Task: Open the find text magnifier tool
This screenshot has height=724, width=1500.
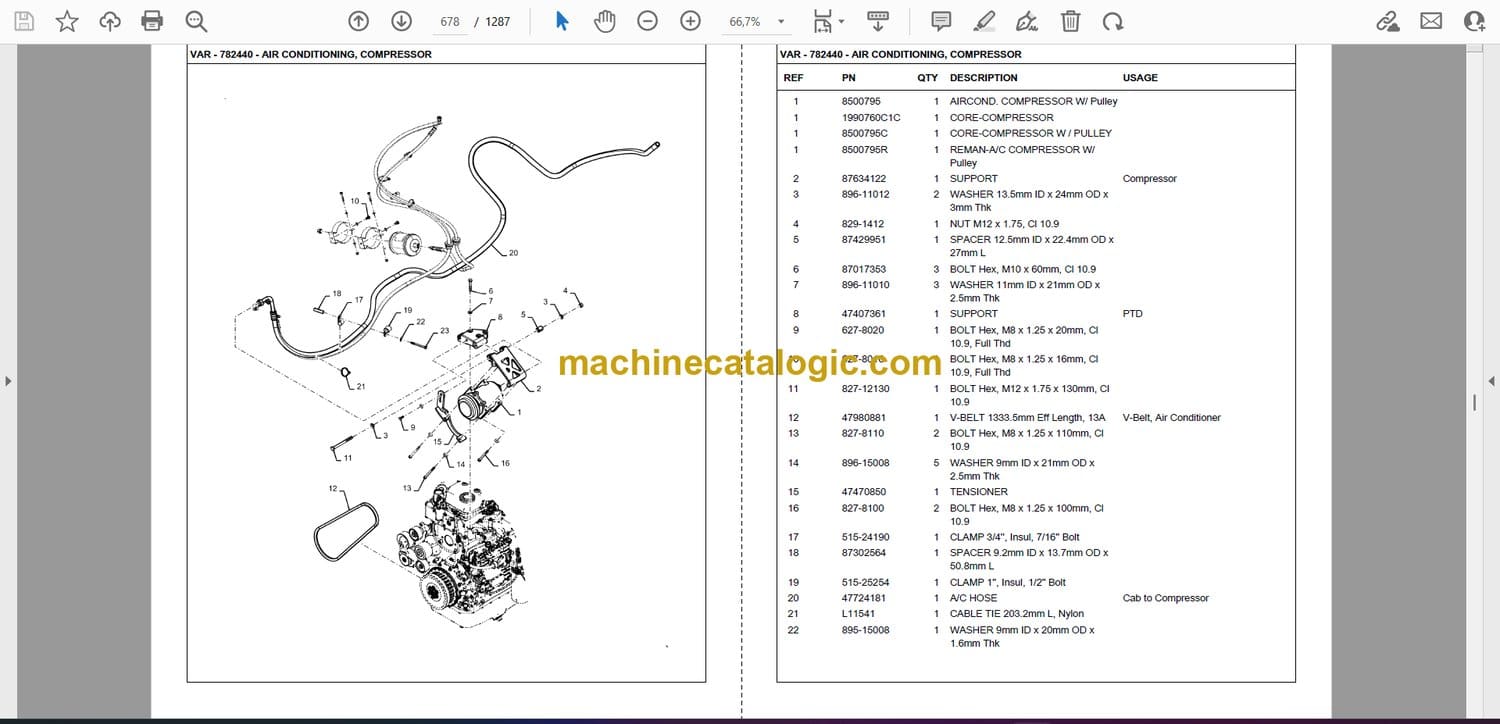Action: [x=196, y=21]
